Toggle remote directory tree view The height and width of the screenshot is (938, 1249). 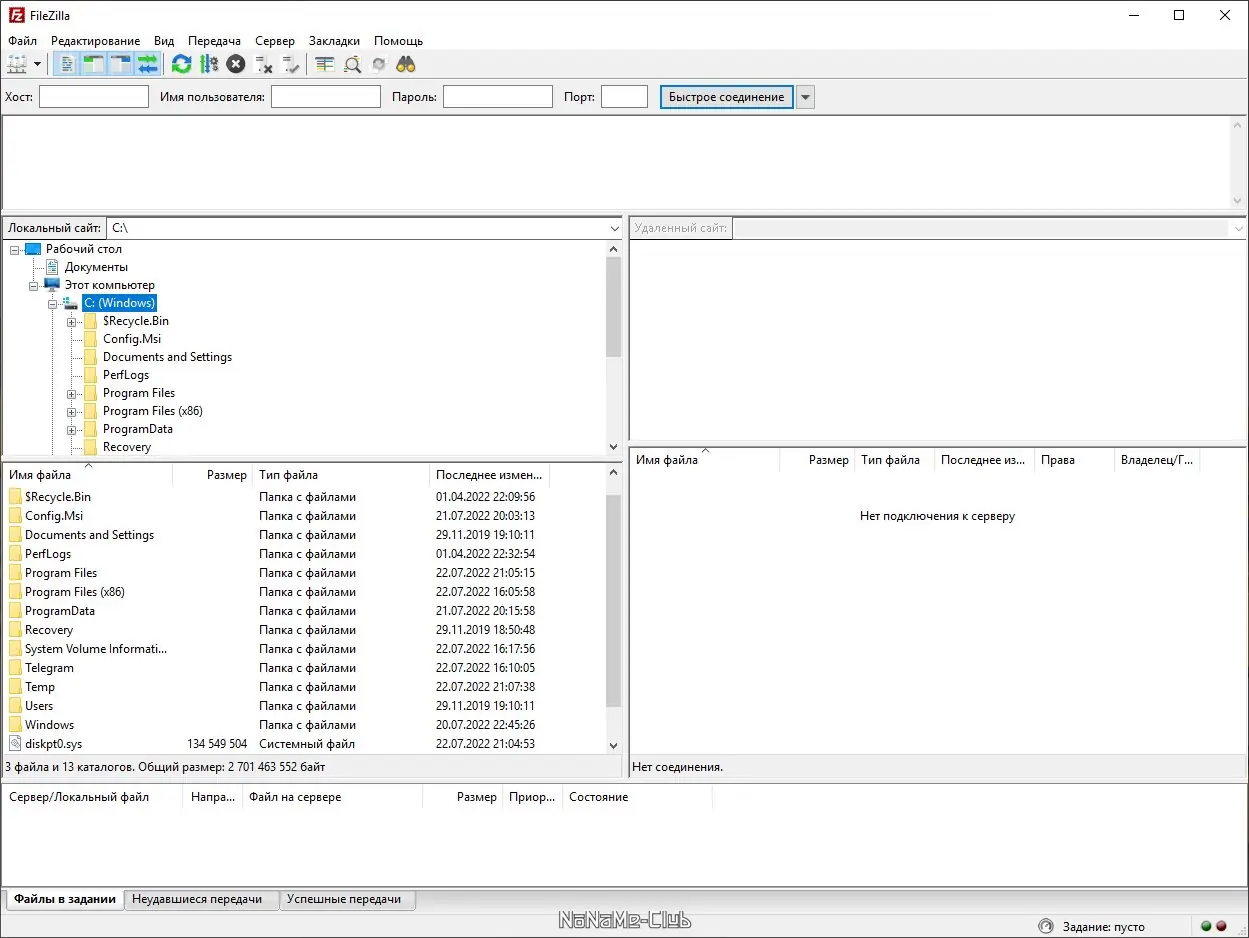121,64
